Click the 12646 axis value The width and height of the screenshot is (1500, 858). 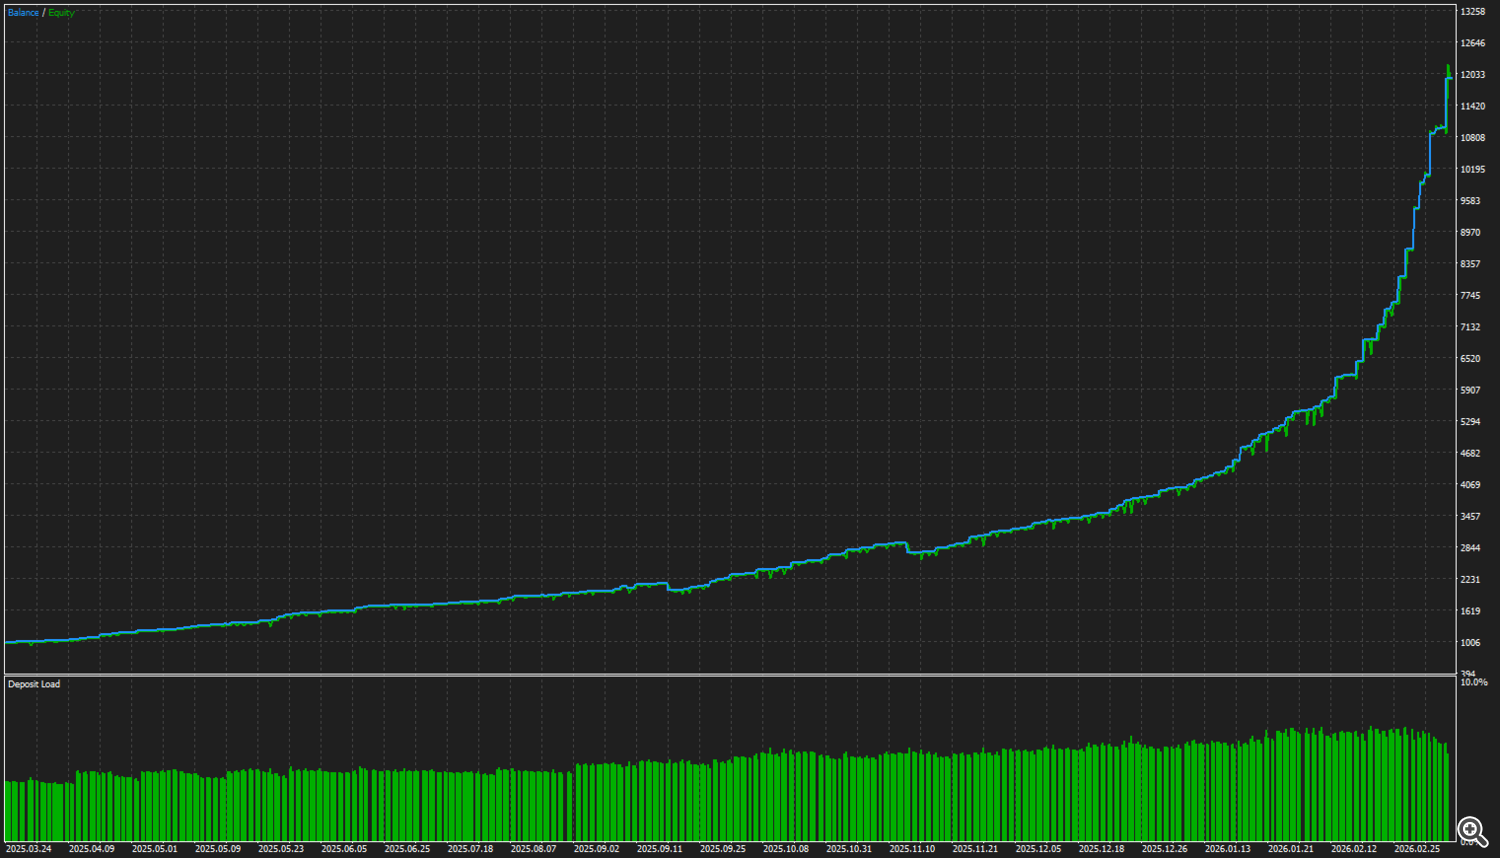(1472, 43)
